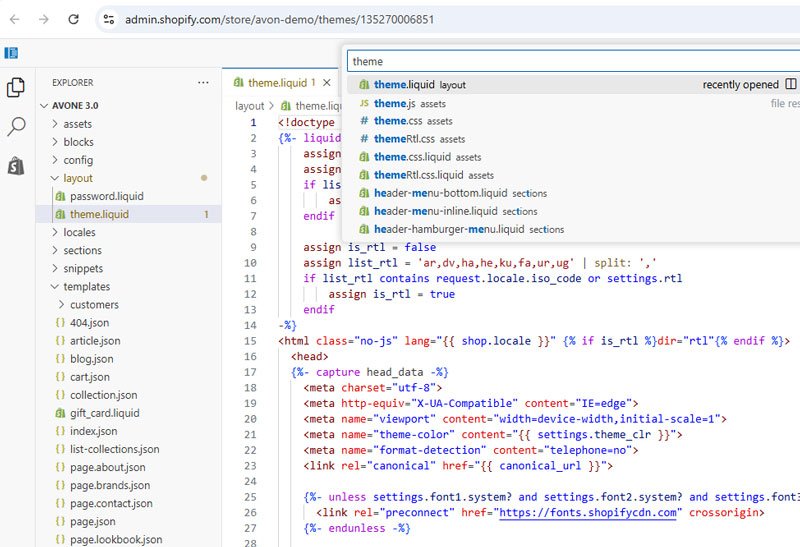The image size is (800, 547).
Task: Close the theme.liquid editor tab
Action: click(x=327, y=83)
